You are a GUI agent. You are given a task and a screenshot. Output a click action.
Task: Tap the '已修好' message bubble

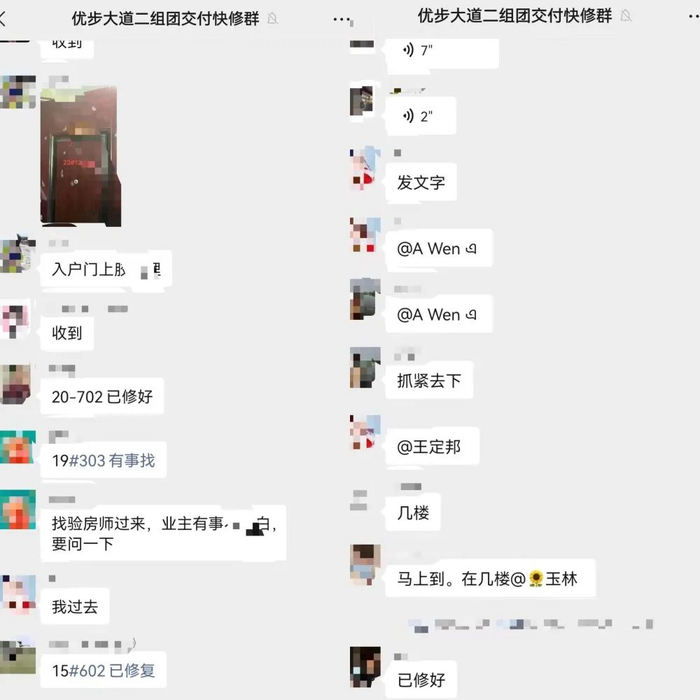[x=421, y=680]
